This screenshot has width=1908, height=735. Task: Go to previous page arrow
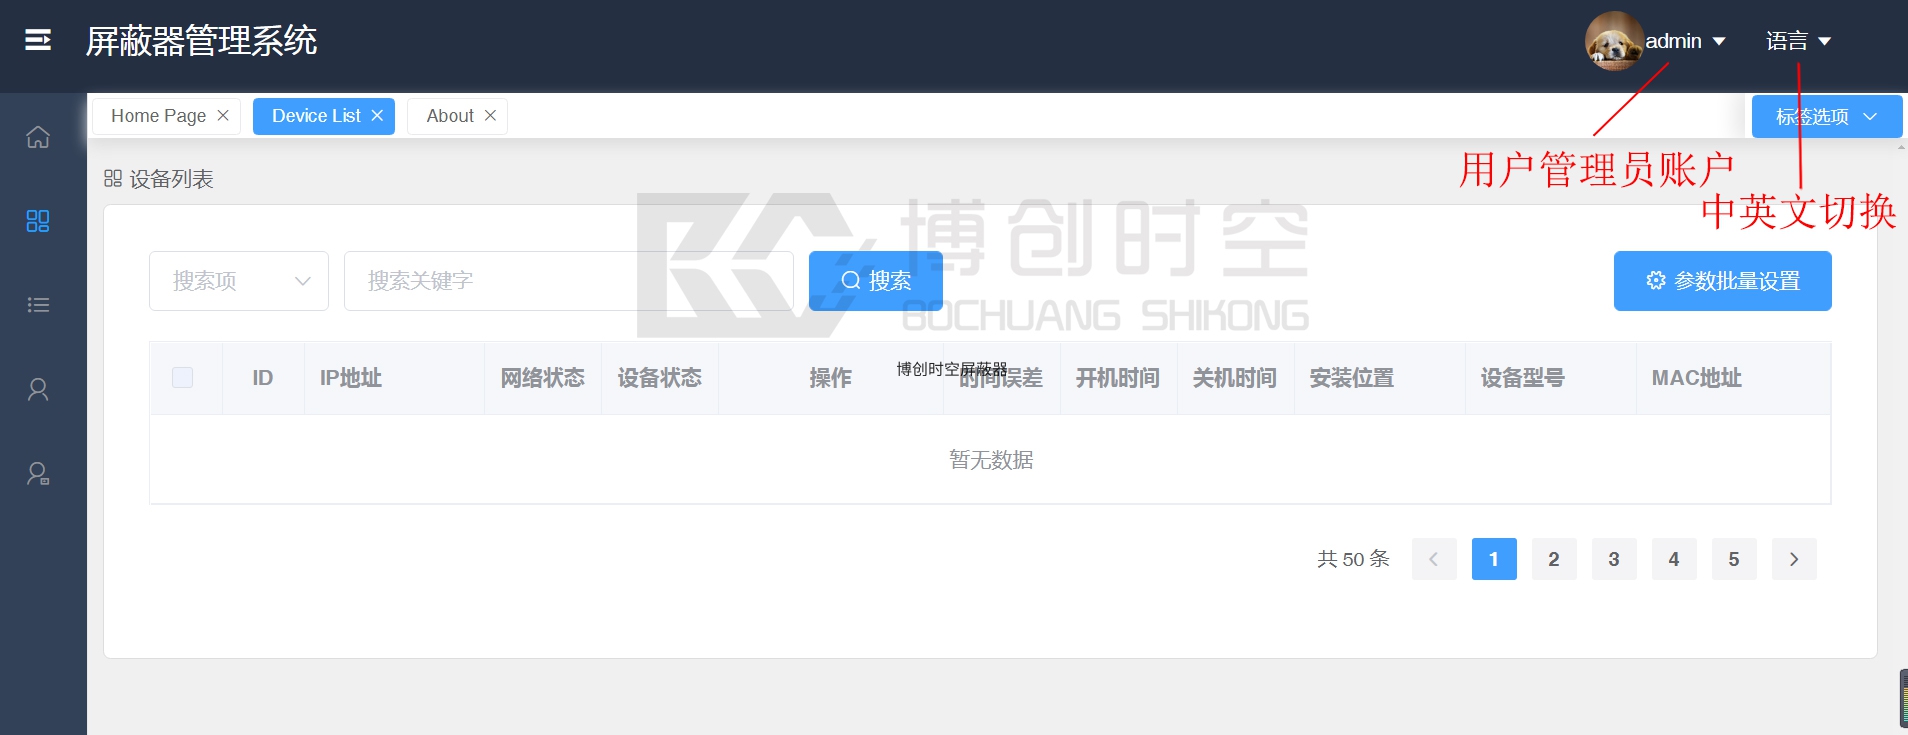point(1434,559)
